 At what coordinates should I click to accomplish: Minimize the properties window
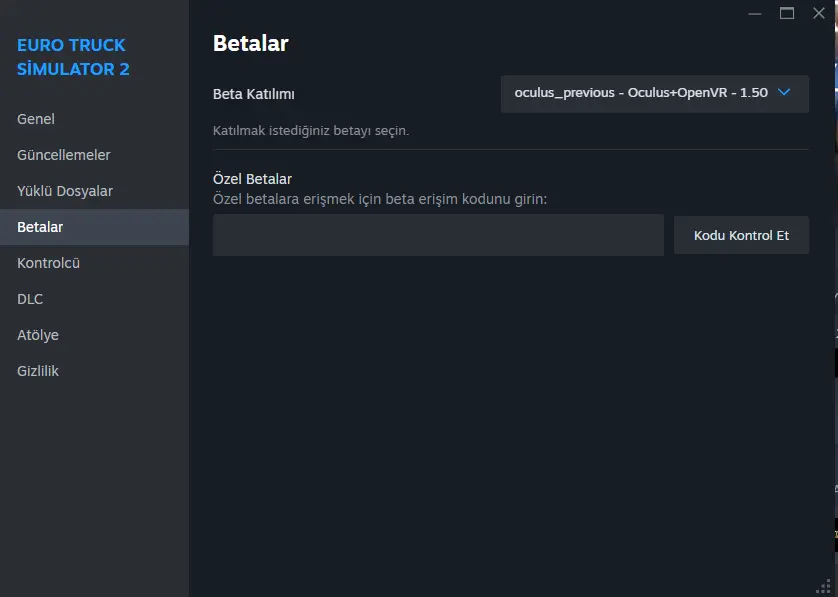click(x=755, y=13)
